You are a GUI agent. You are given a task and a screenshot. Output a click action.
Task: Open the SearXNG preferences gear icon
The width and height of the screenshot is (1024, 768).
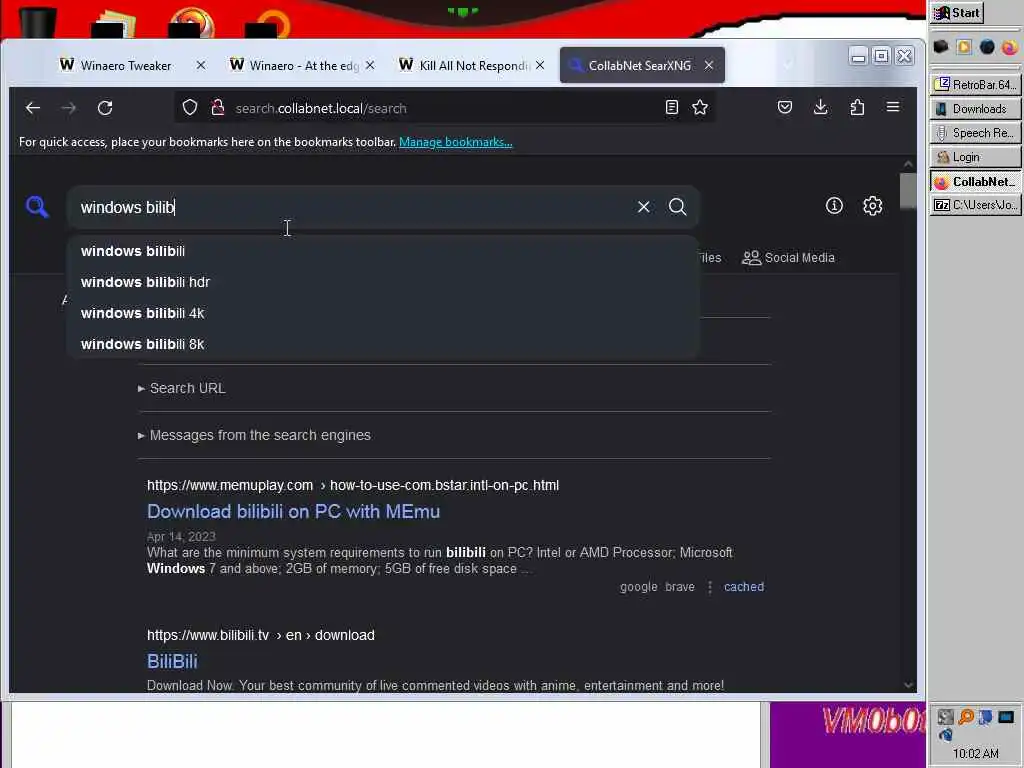(872, 206)
